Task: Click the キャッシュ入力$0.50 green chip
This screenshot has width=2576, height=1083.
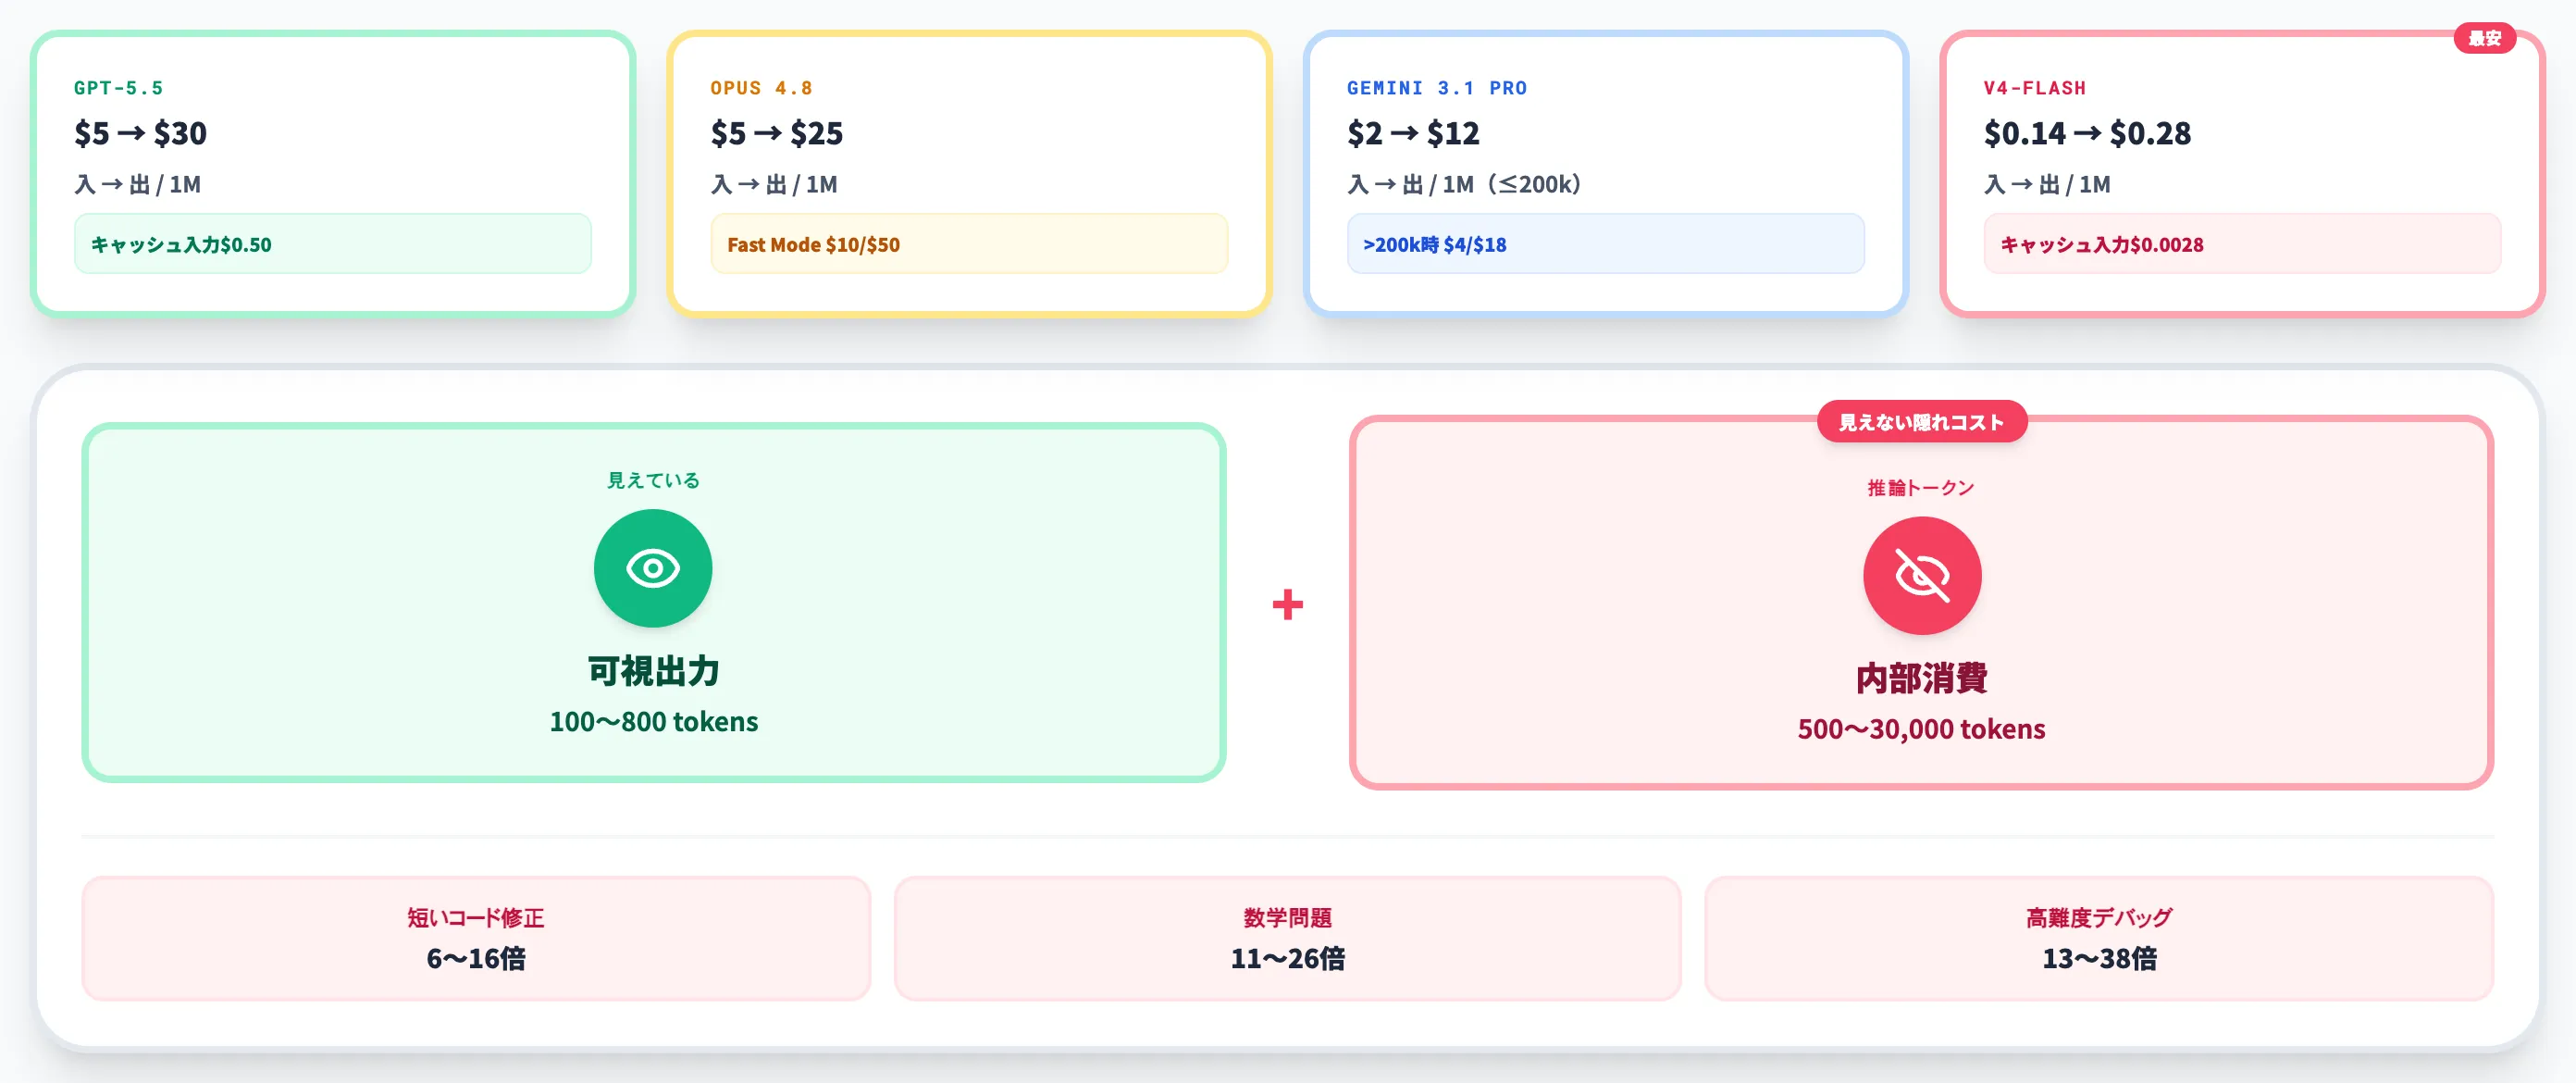Action: pos(332,244)
